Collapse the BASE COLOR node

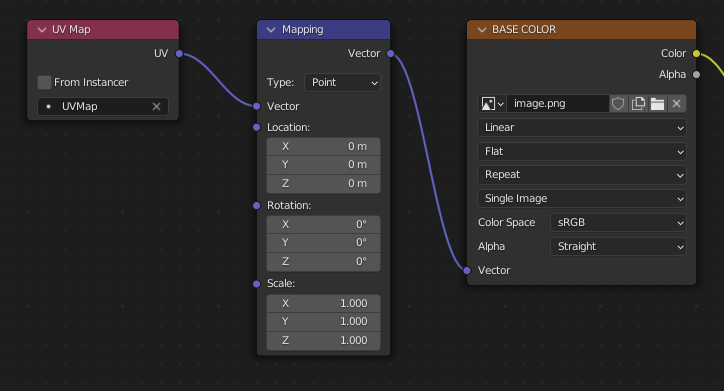pyautogui.click(x=482, y=30)
